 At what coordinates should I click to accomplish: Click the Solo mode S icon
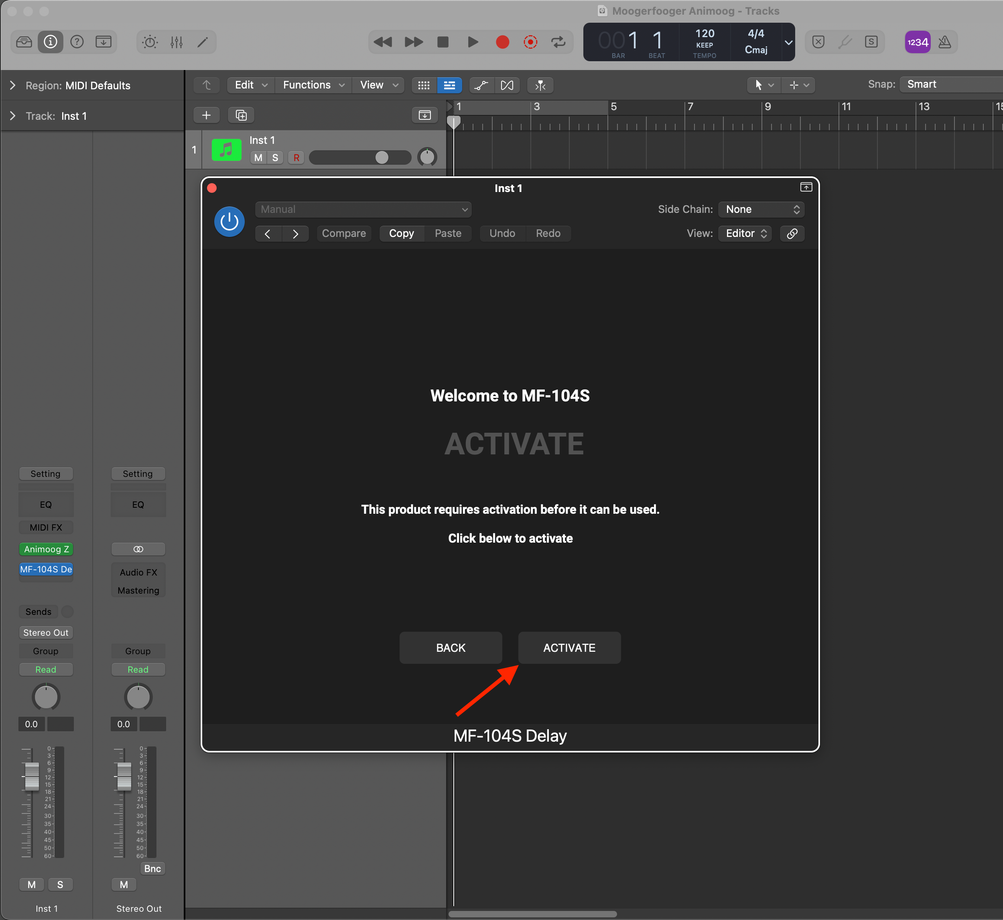point(871,42)
